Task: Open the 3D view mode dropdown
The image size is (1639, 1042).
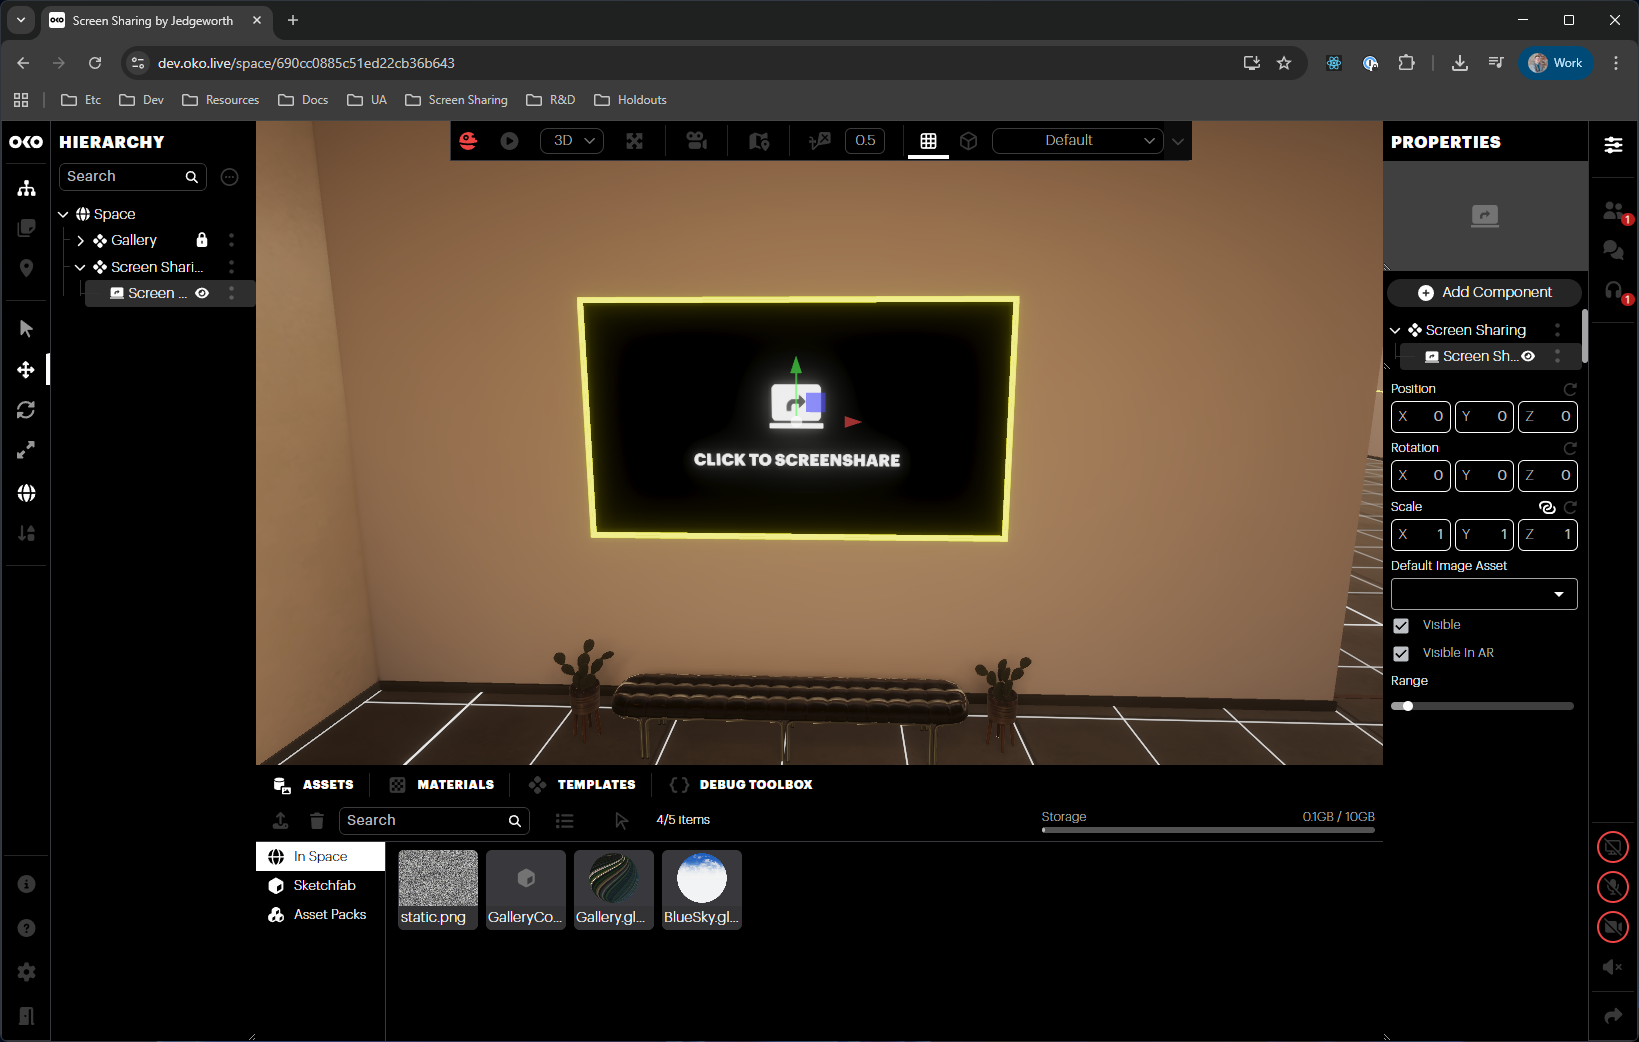Action: [x=573, y=141]
